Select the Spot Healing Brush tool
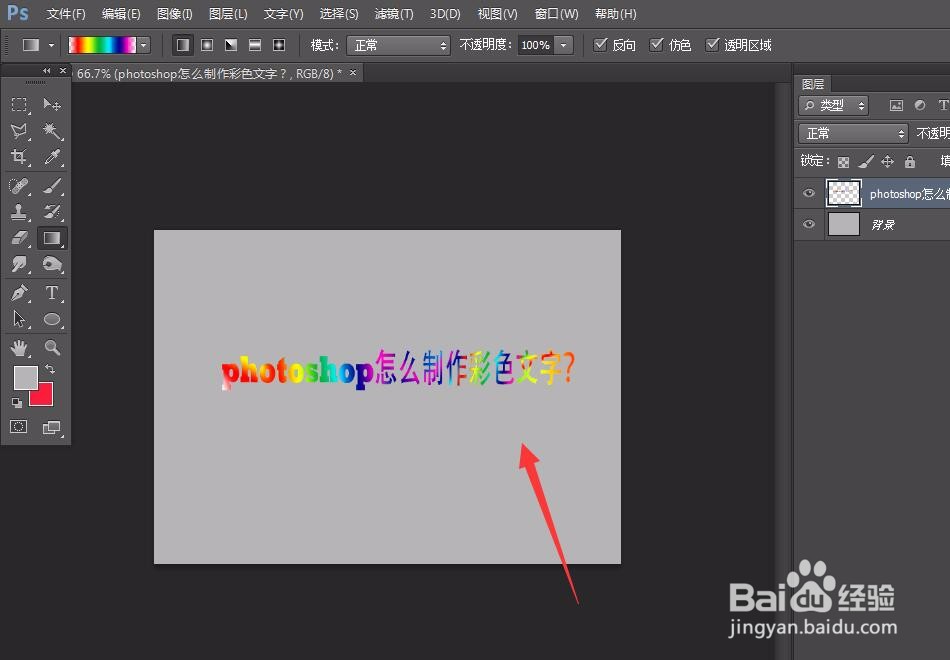The width and height of the screenshot is (950, 660). point(19,185)
